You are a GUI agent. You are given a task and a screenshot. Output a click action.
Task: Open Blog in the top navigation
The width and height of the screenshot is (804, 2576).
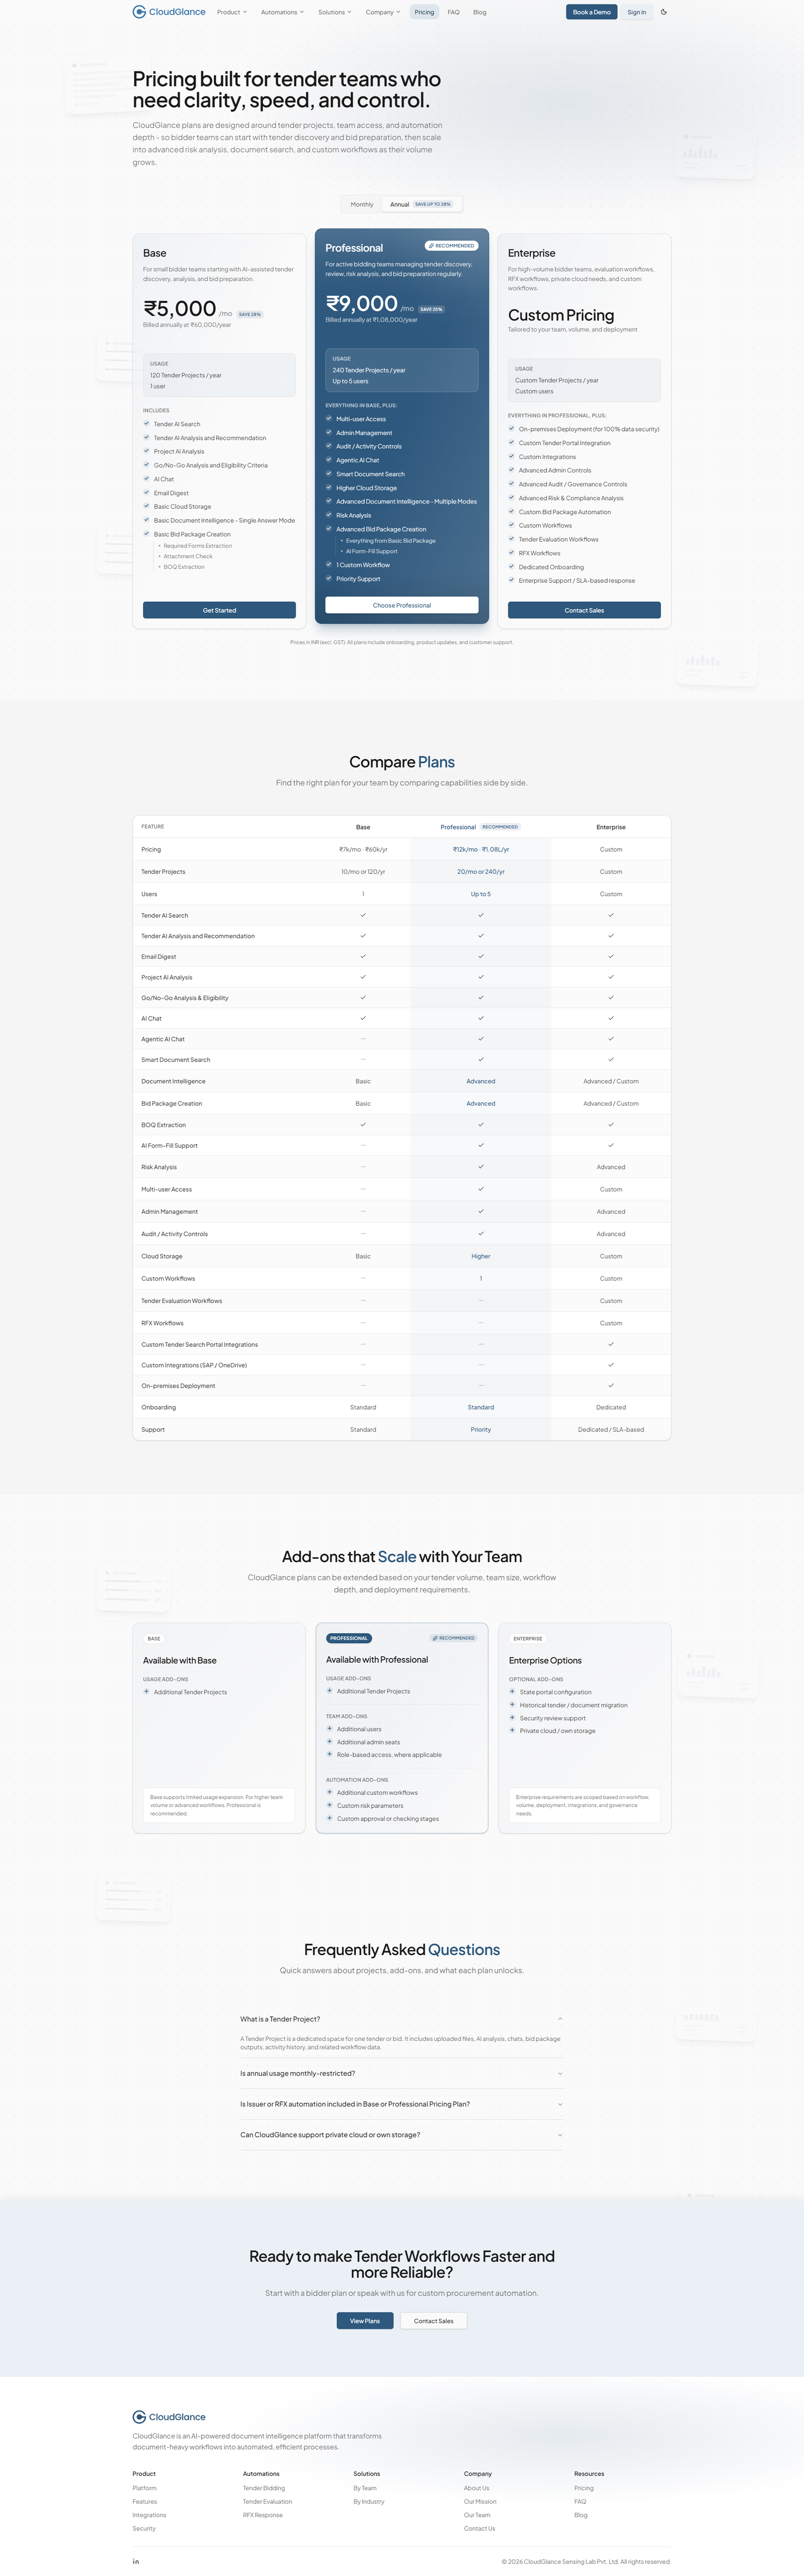pos(480,12)
